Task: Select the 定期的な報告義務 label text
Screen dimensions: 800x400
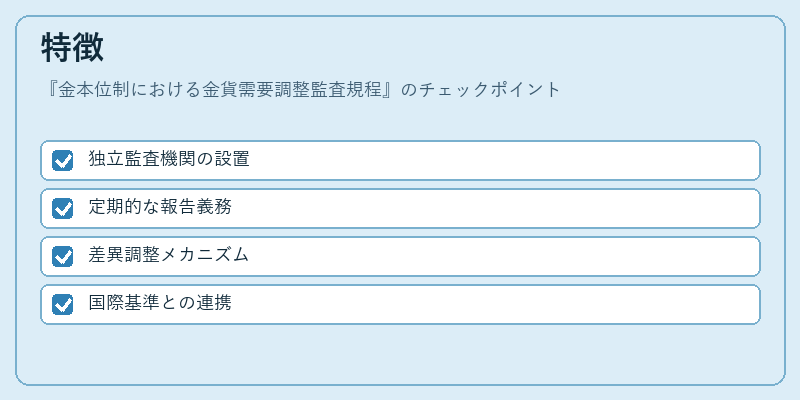Action: click(160, 207)
